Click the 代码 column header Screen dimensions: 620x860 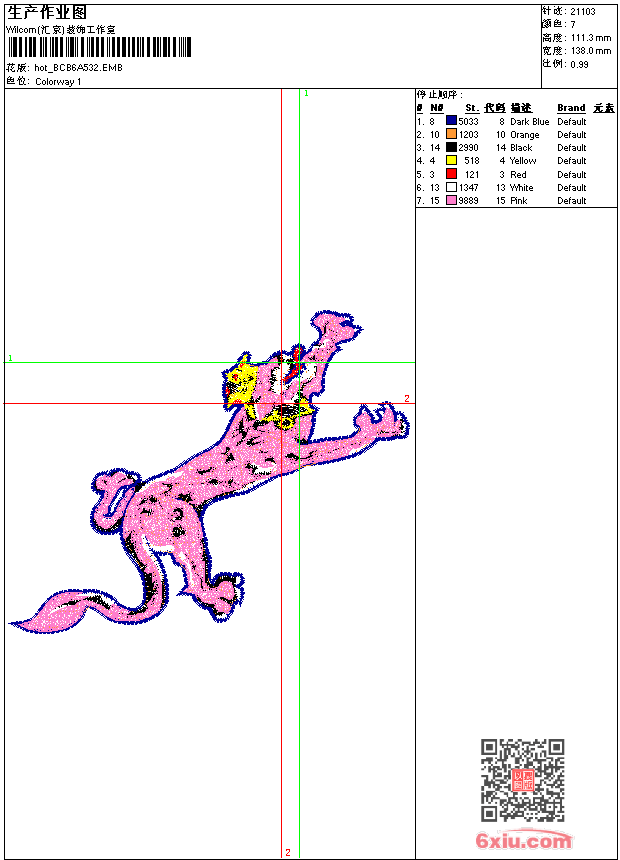point(494,108)
